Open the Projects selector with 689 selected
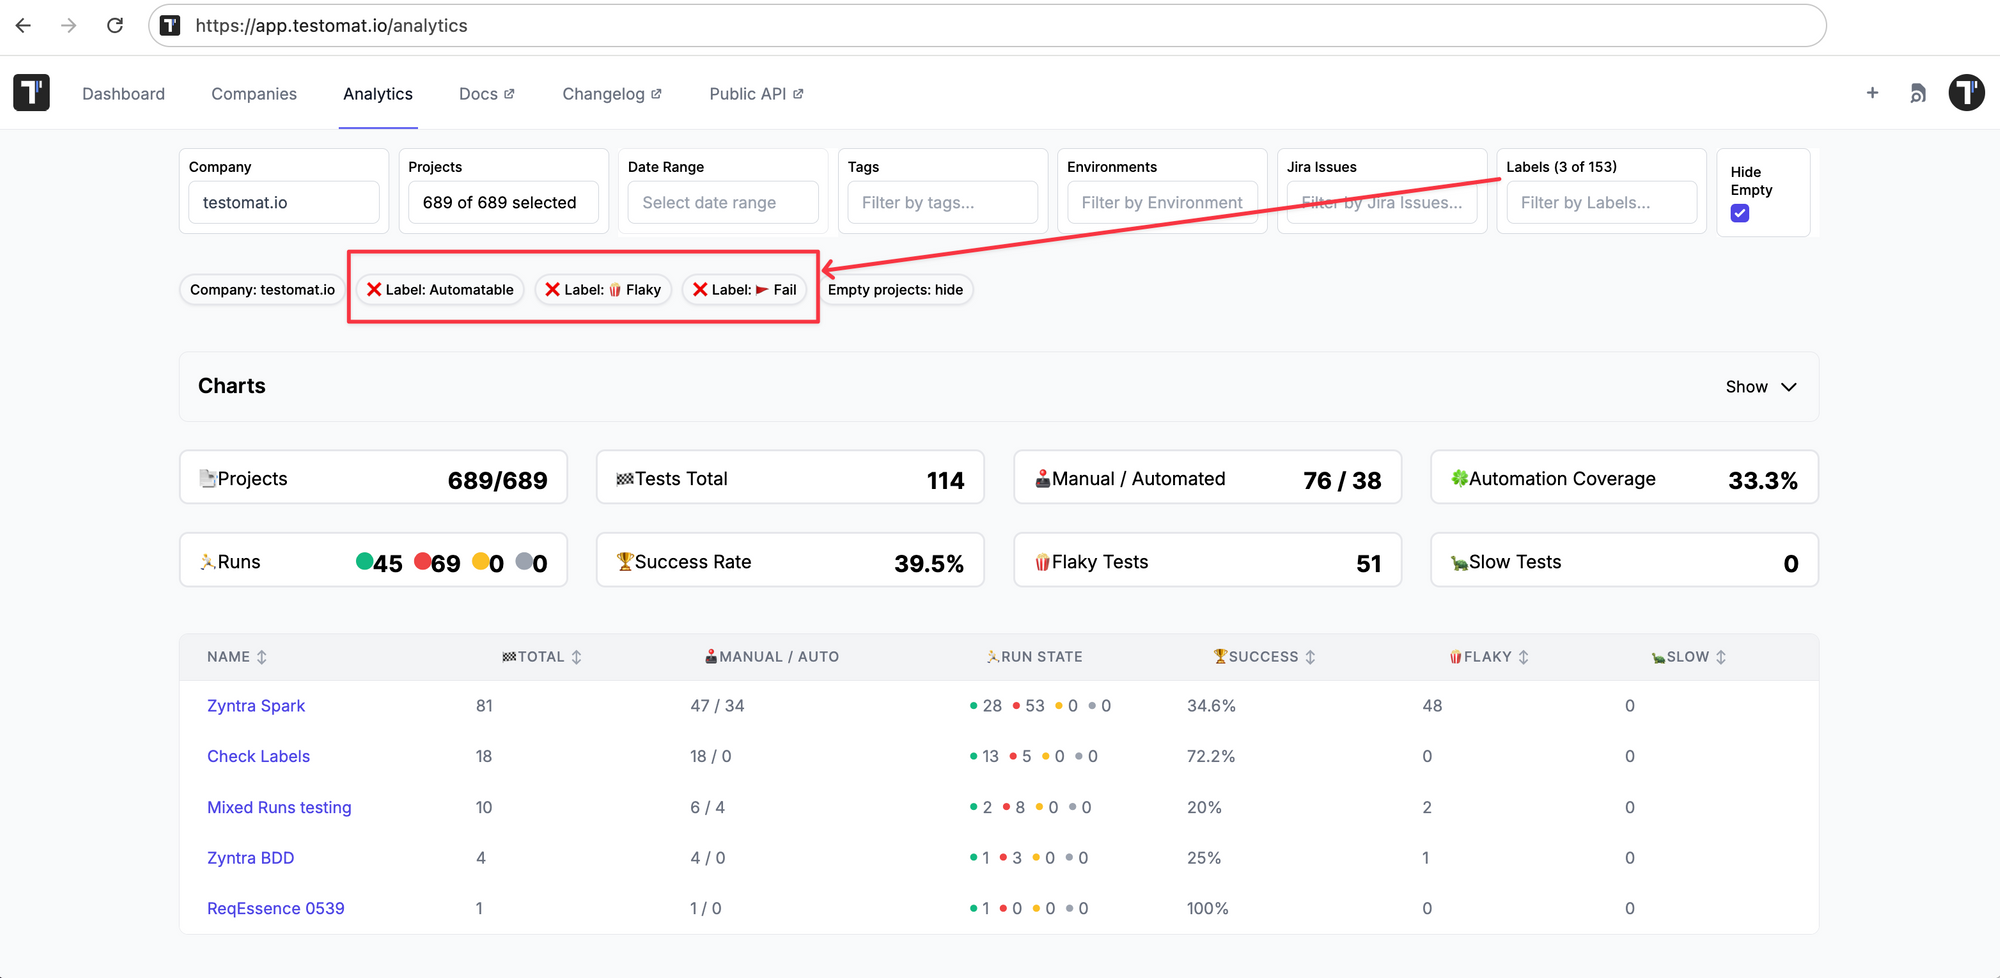The width and height of the screenshot is (2000, 978). point(503,202)
